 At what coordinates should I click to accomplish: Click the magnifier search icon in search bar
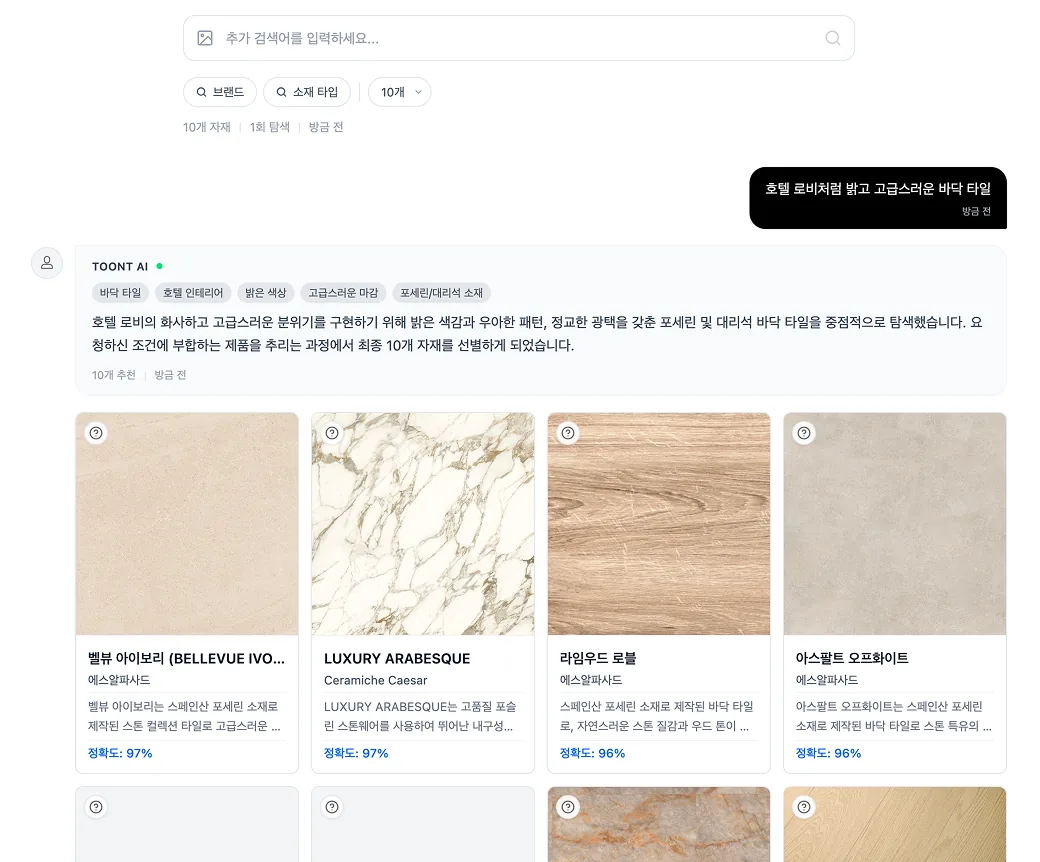[x=832, y=38]
